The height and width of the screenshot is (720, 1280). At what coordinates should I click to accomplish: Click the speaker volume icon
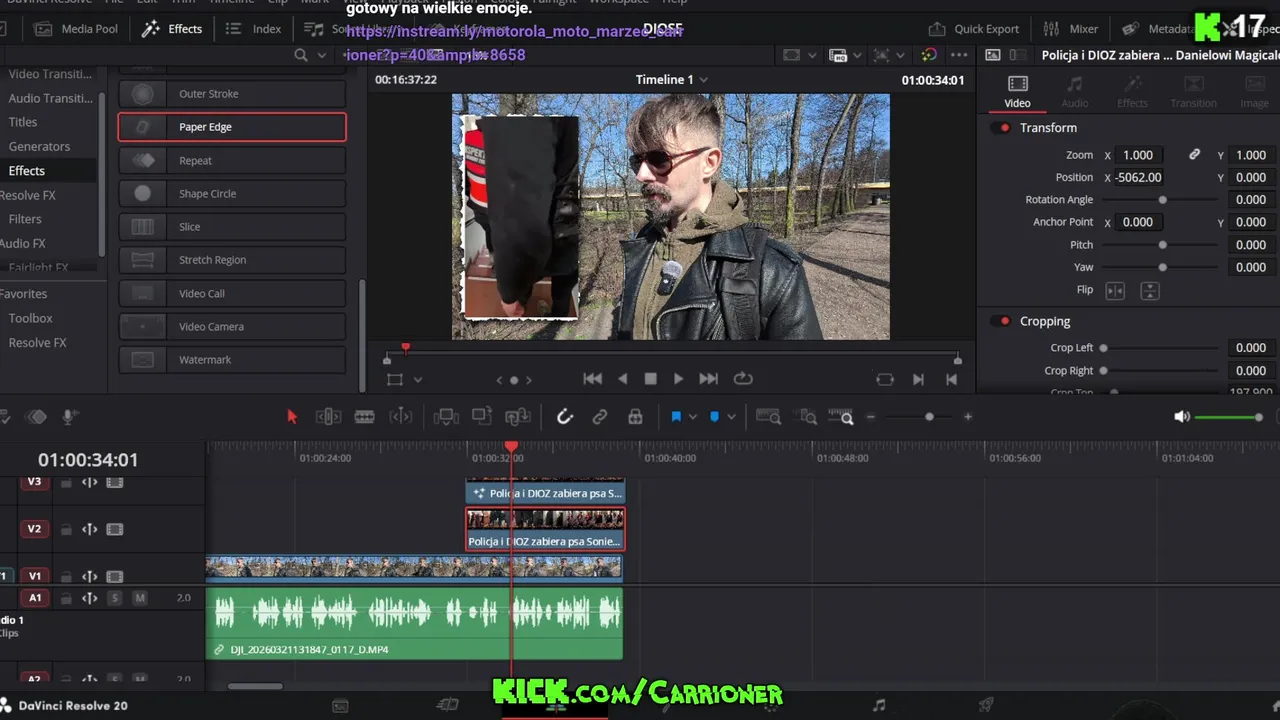click(x=1182, y=417)
